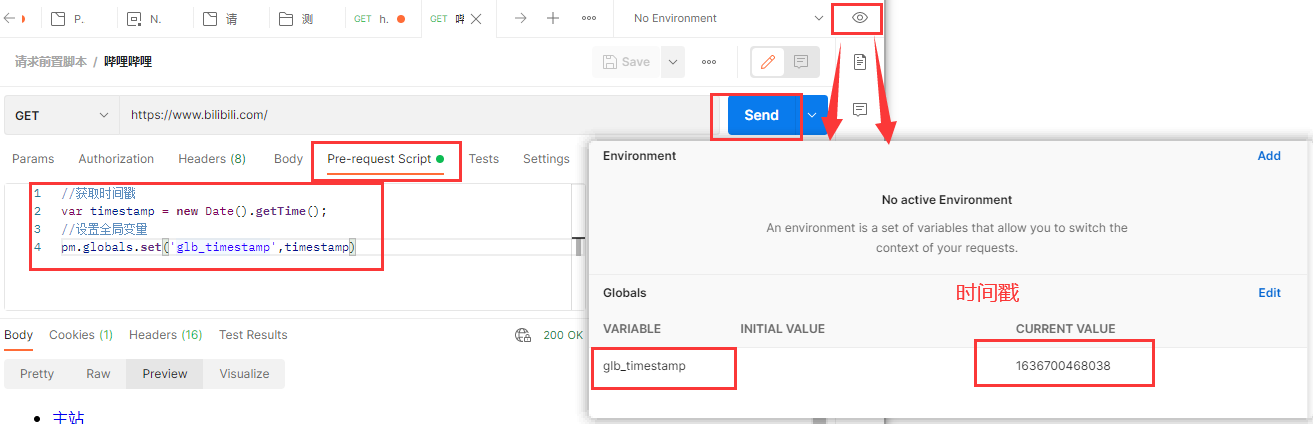Switch to edit mode pencil icon

(768, 62)
